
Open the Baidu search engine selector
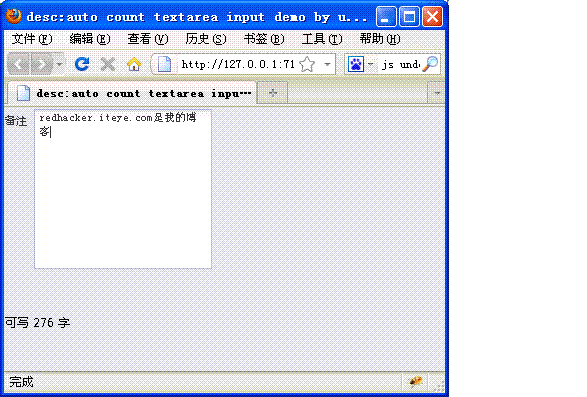pos(360,64)
